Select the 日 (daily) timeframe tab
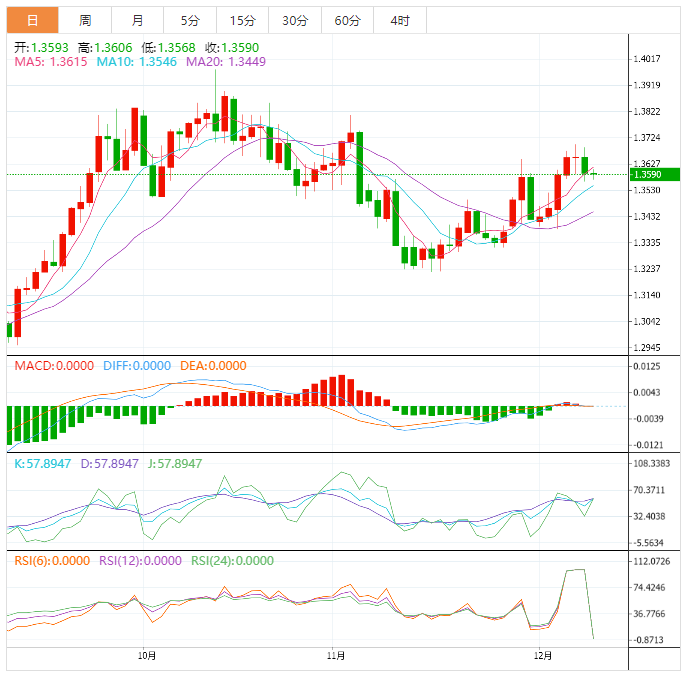This screenshot has width=689, height=677. 33,20
